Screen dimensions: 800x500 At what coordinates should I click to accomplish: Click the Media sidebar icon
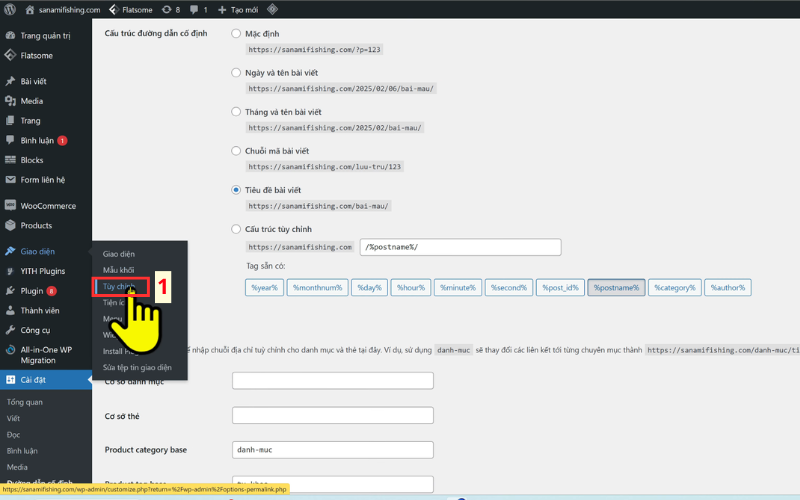point(10,101)
